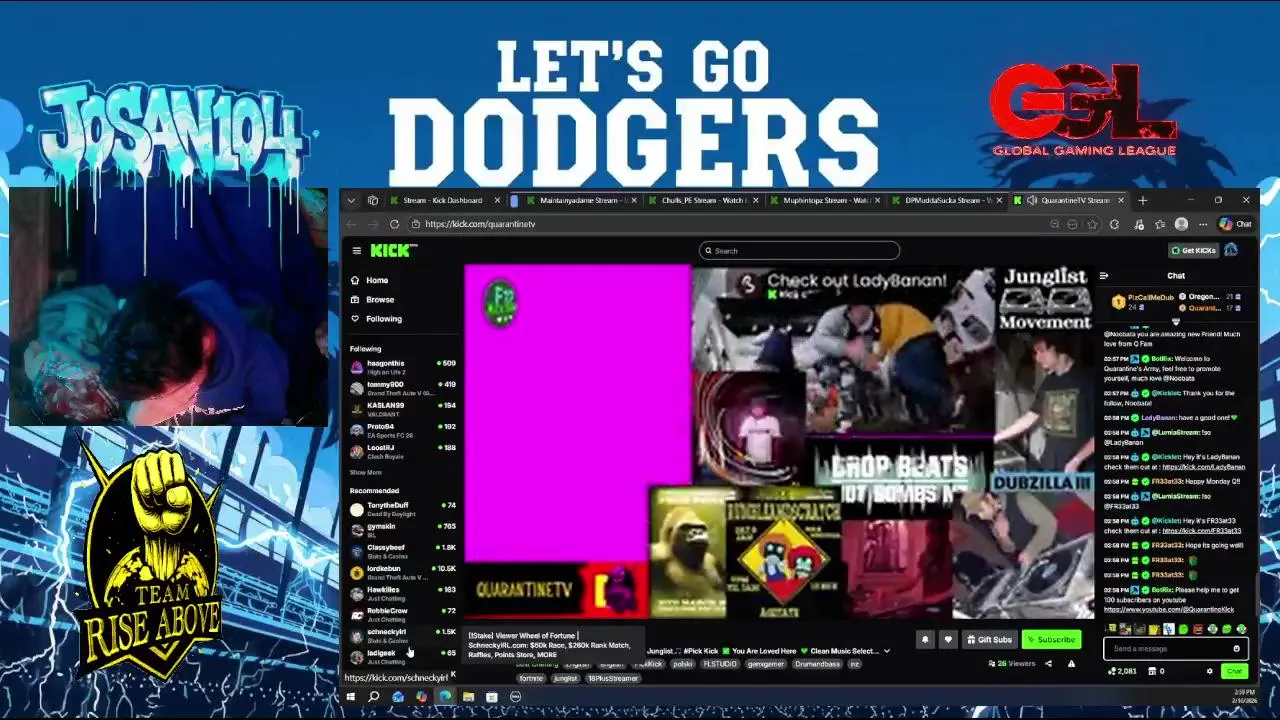
Task: Expand the list with Show More
Action: tap(366, 472)
